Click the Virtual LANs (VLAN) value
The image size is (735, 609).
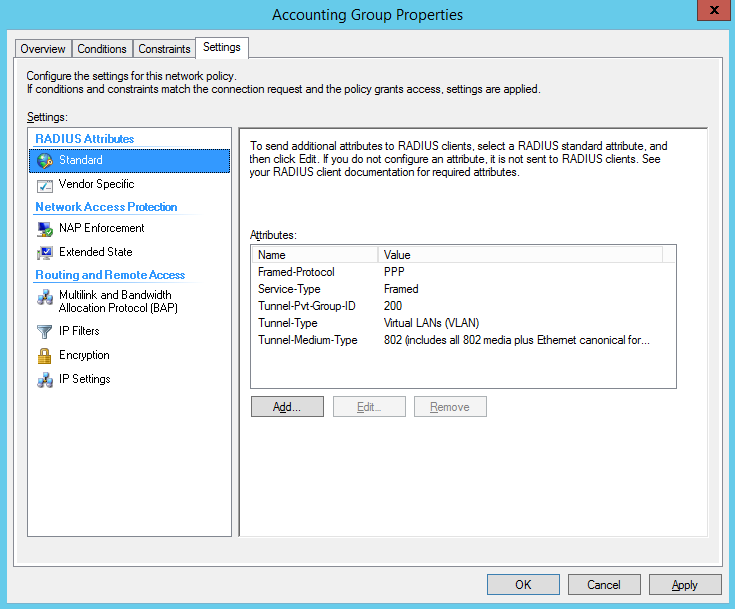[x=431, y=323]
